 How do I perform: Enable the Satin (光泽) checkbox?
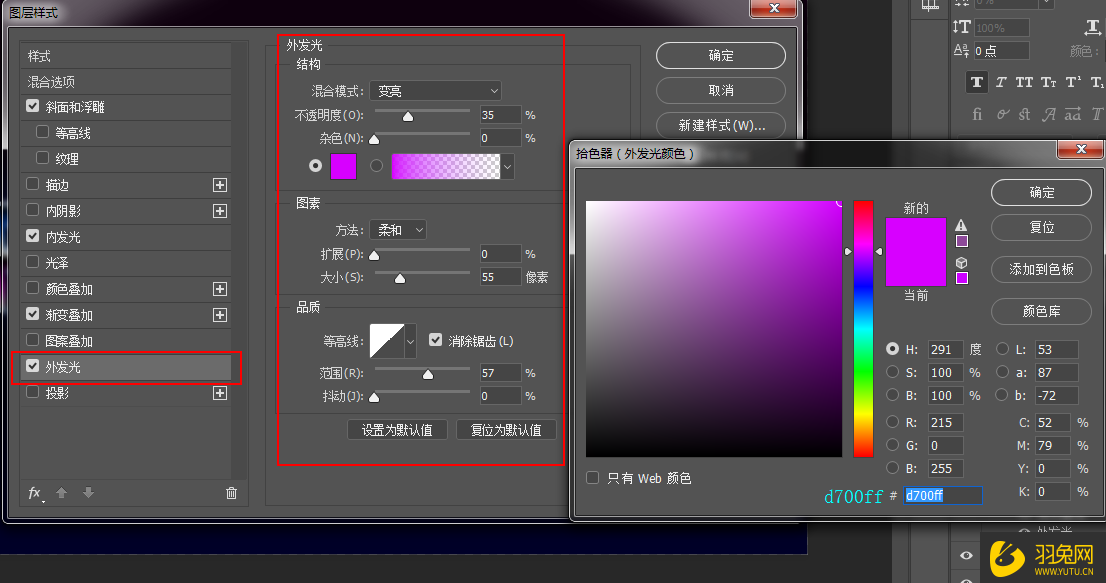coord(32,262)
